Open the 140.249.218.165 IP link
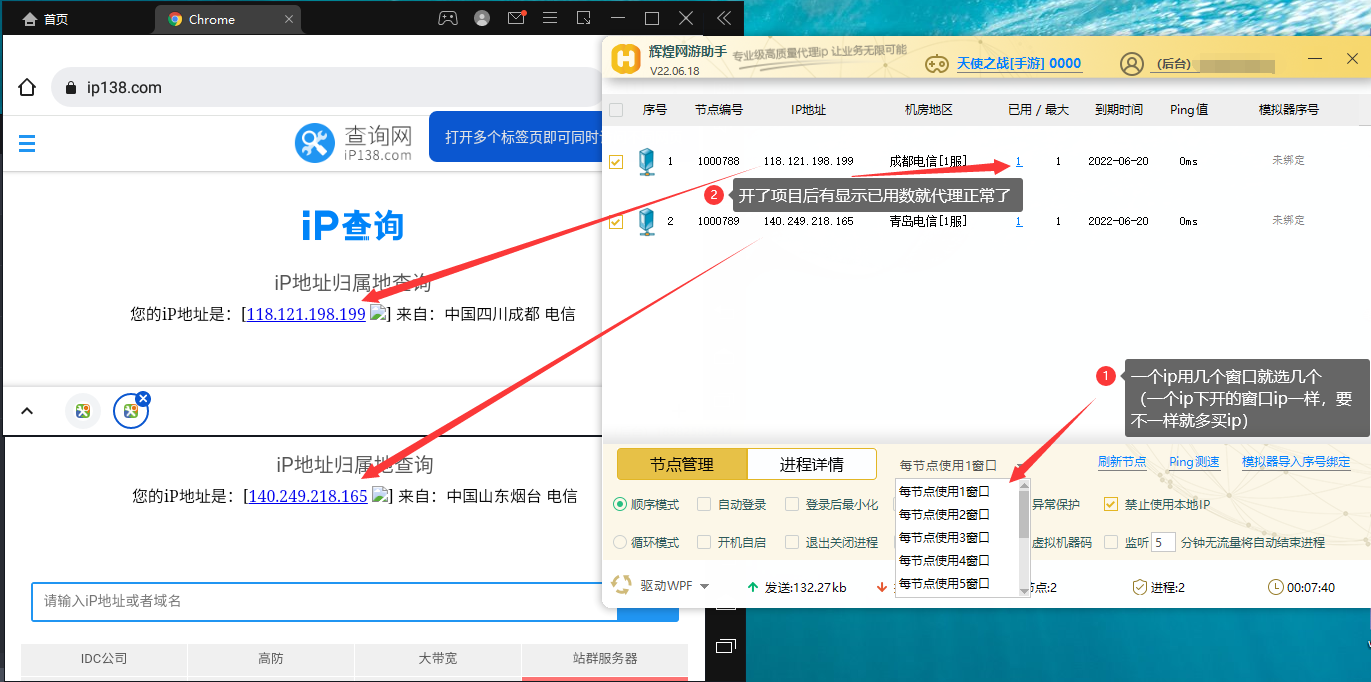The height and width of the screenshot is (682, 1371). pos(308,496)
